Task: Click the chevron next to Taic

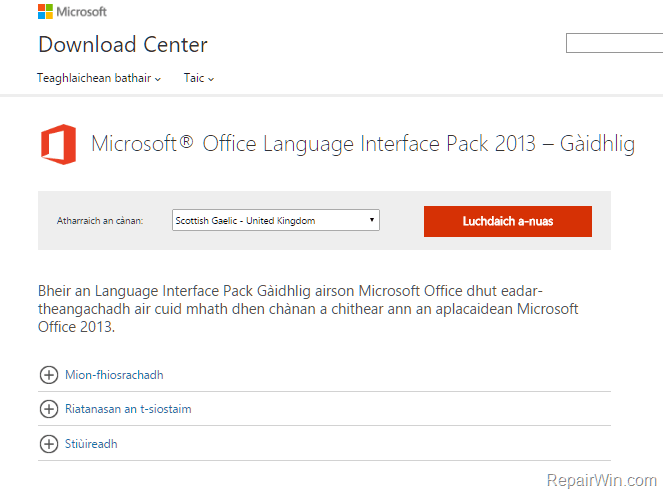Action: [x=211, y=79]
